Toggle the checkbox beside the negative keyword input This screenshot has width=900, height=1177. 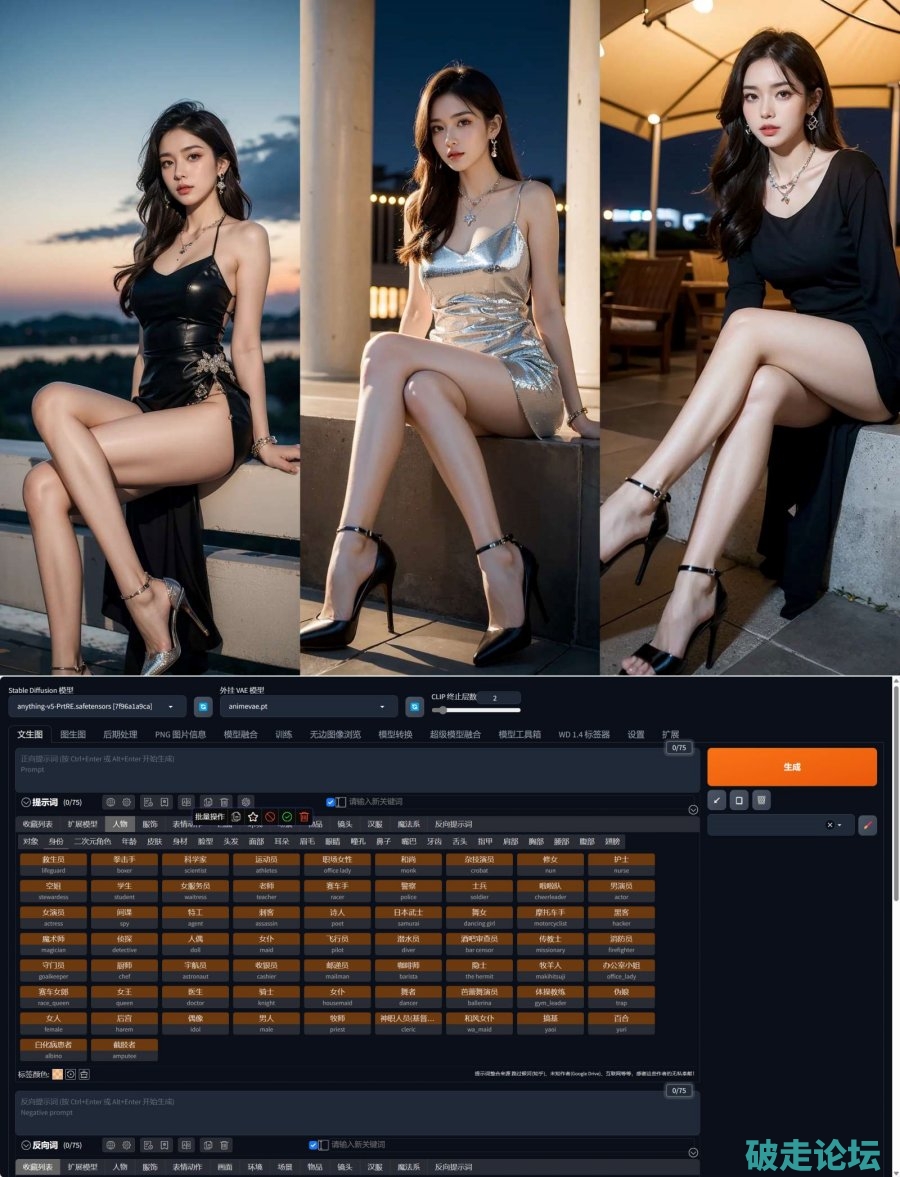(314, 1145)
